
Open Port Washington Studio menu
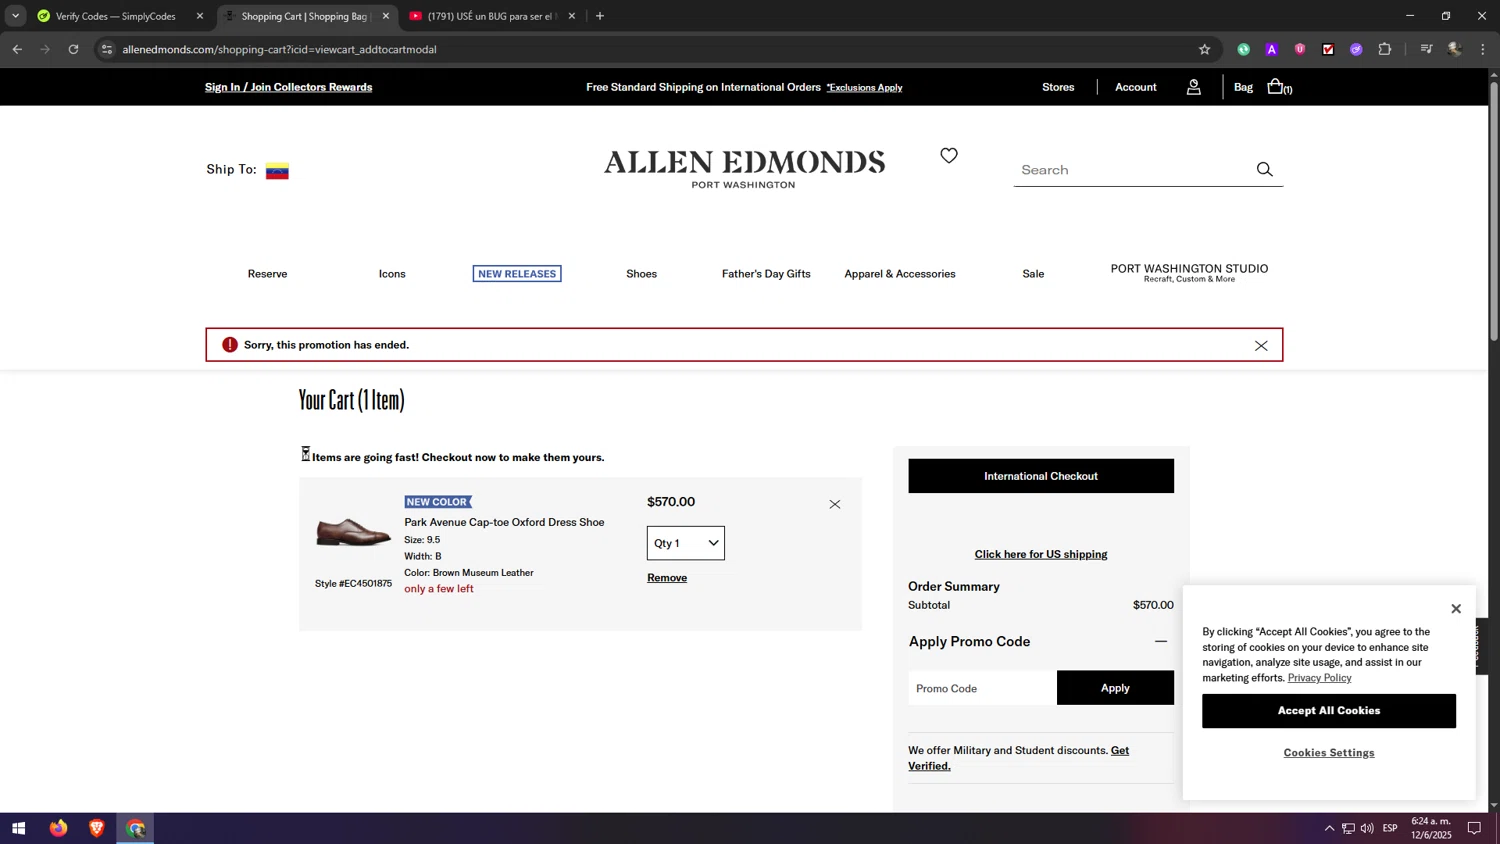tap(1189, 273)
